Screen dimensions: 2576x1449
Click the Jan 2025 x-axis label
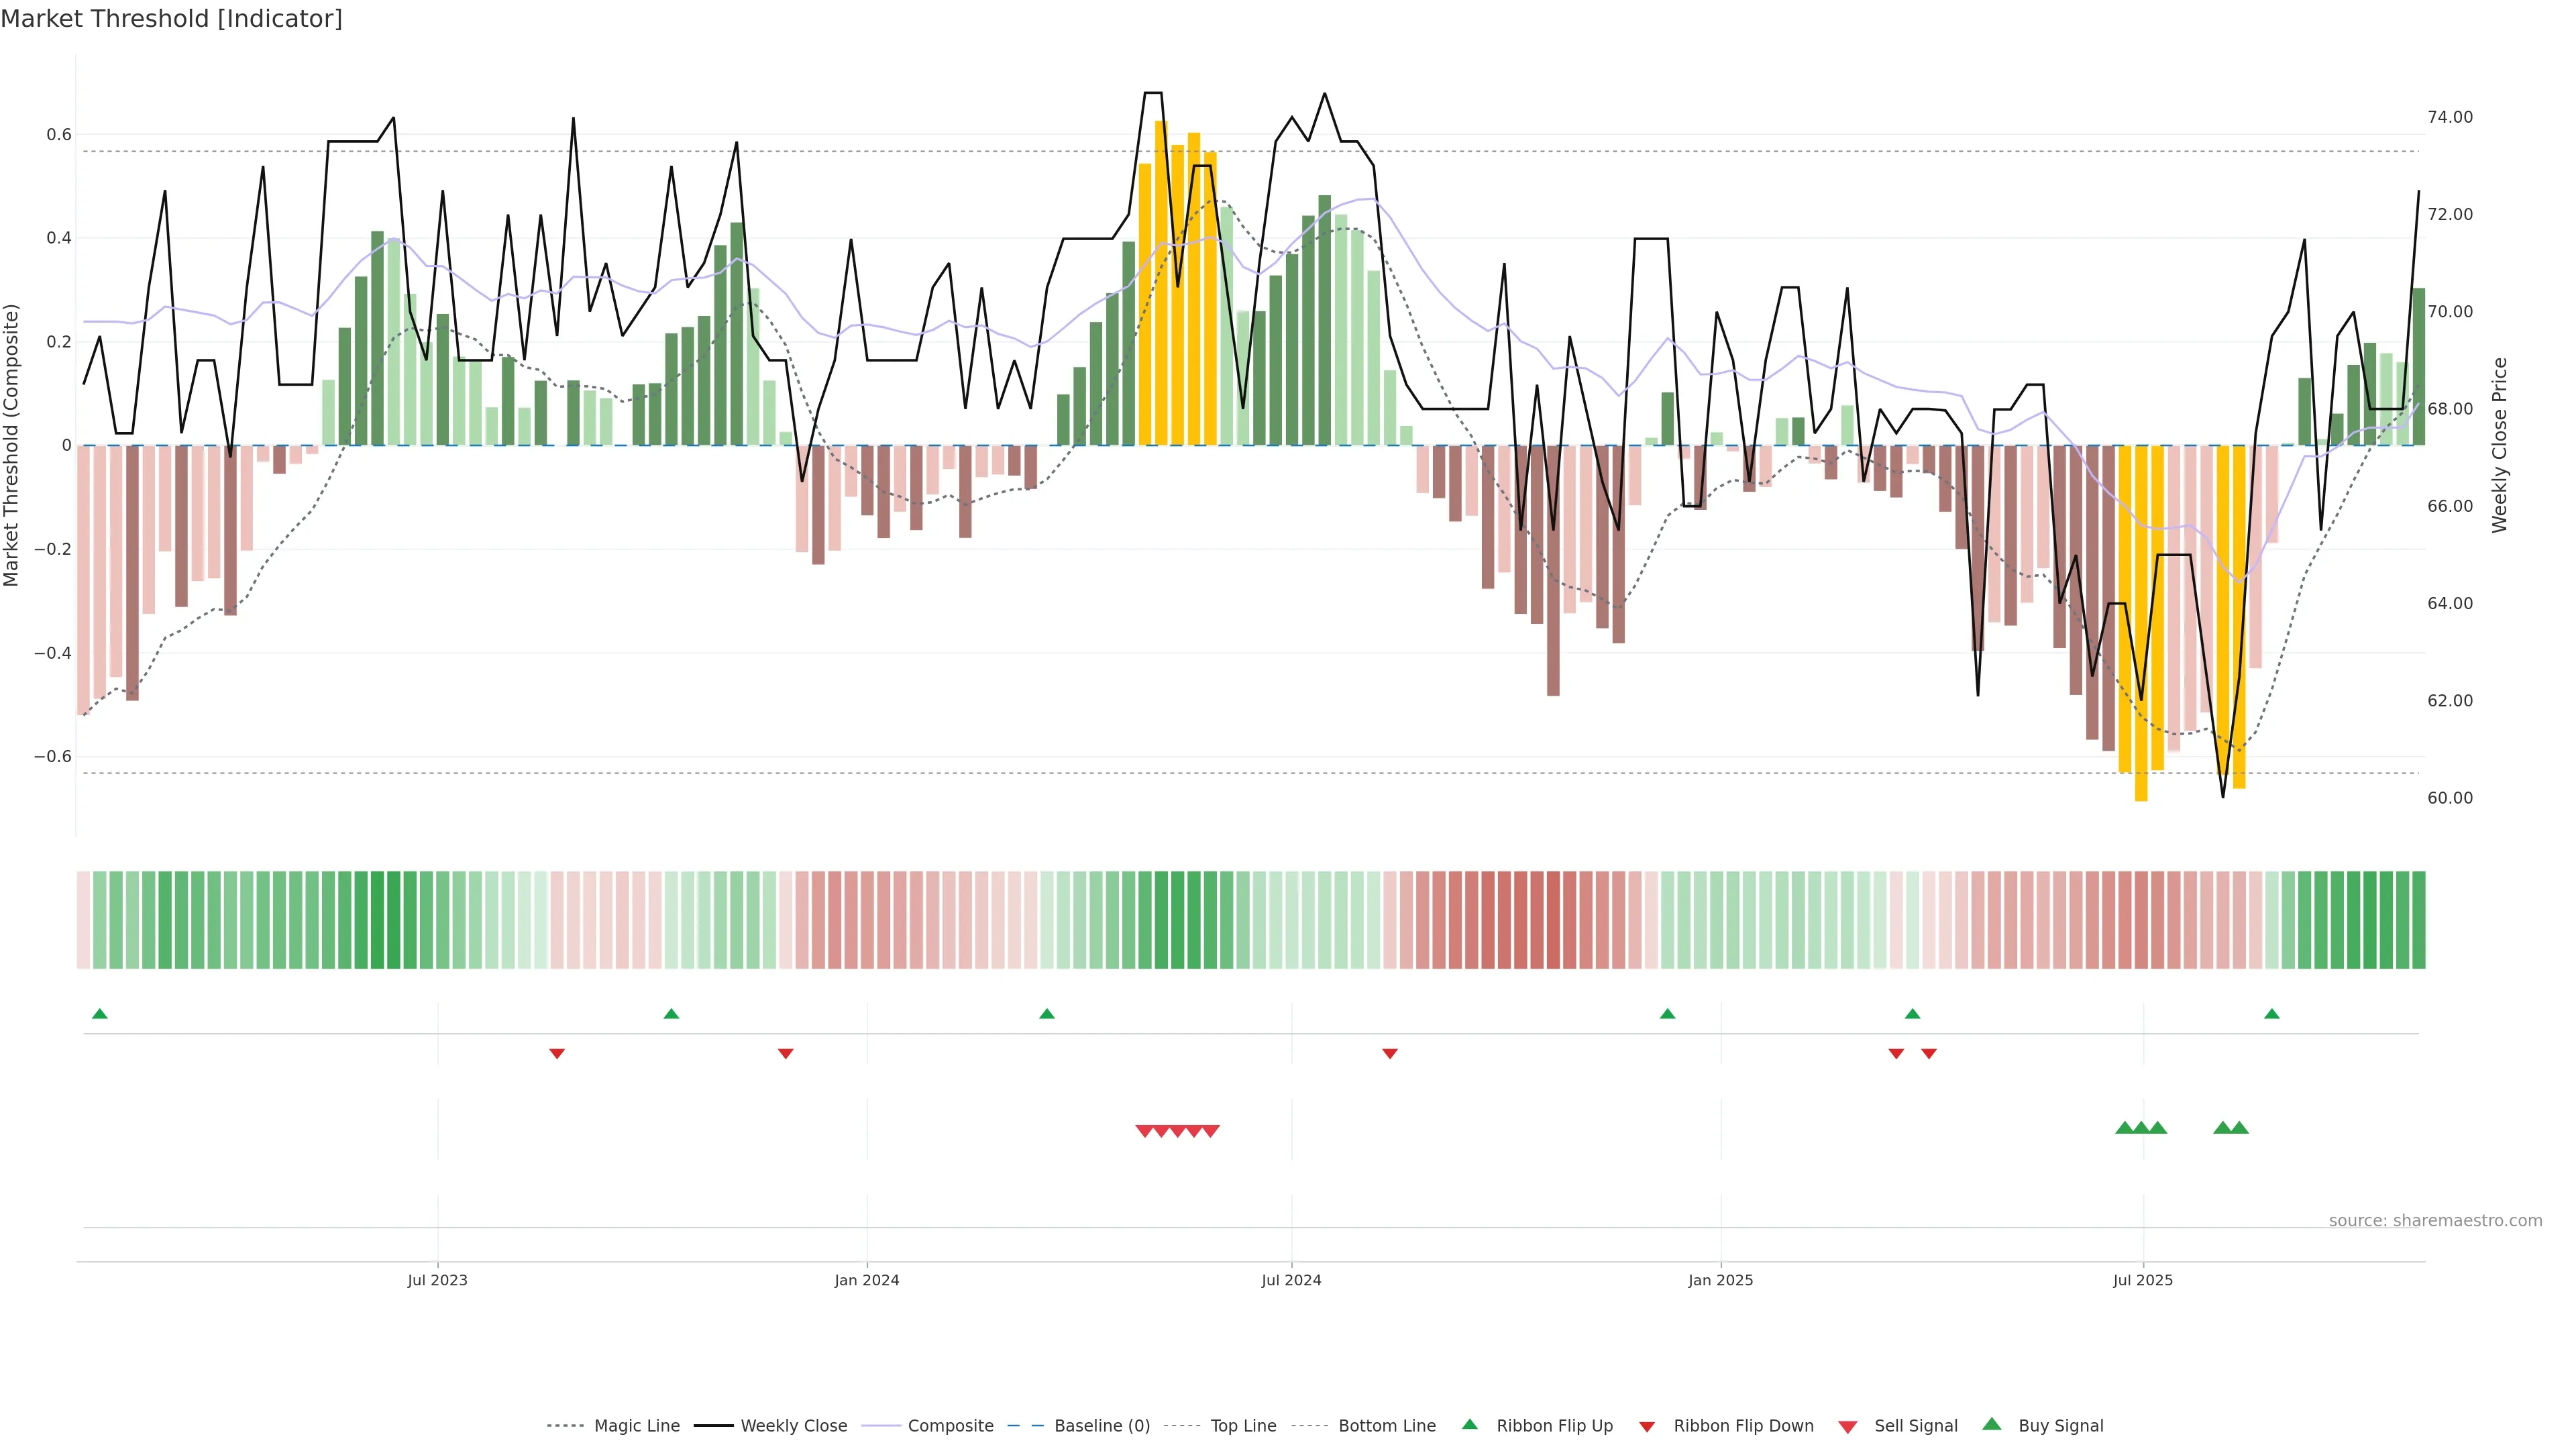coord(1720,1280)
